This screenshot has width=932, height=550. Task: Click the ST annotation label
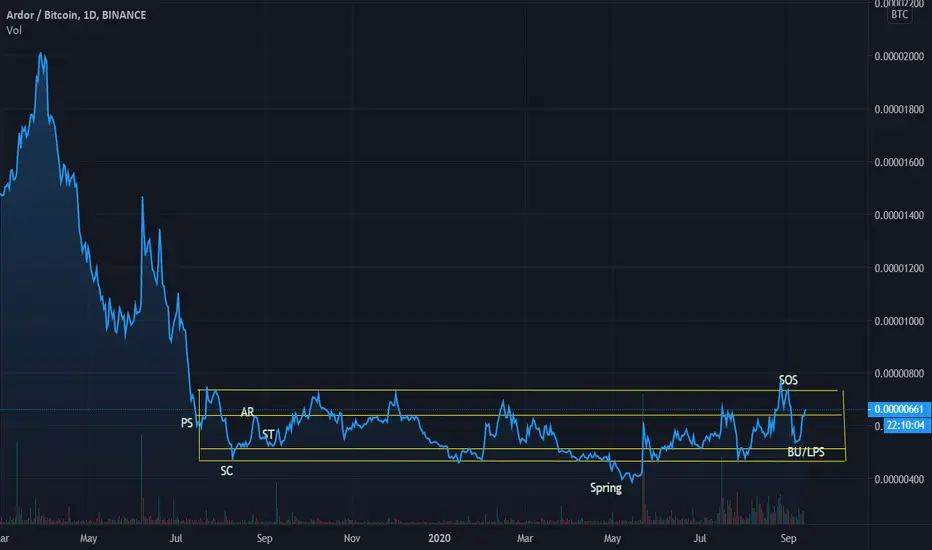coord(268,435)
